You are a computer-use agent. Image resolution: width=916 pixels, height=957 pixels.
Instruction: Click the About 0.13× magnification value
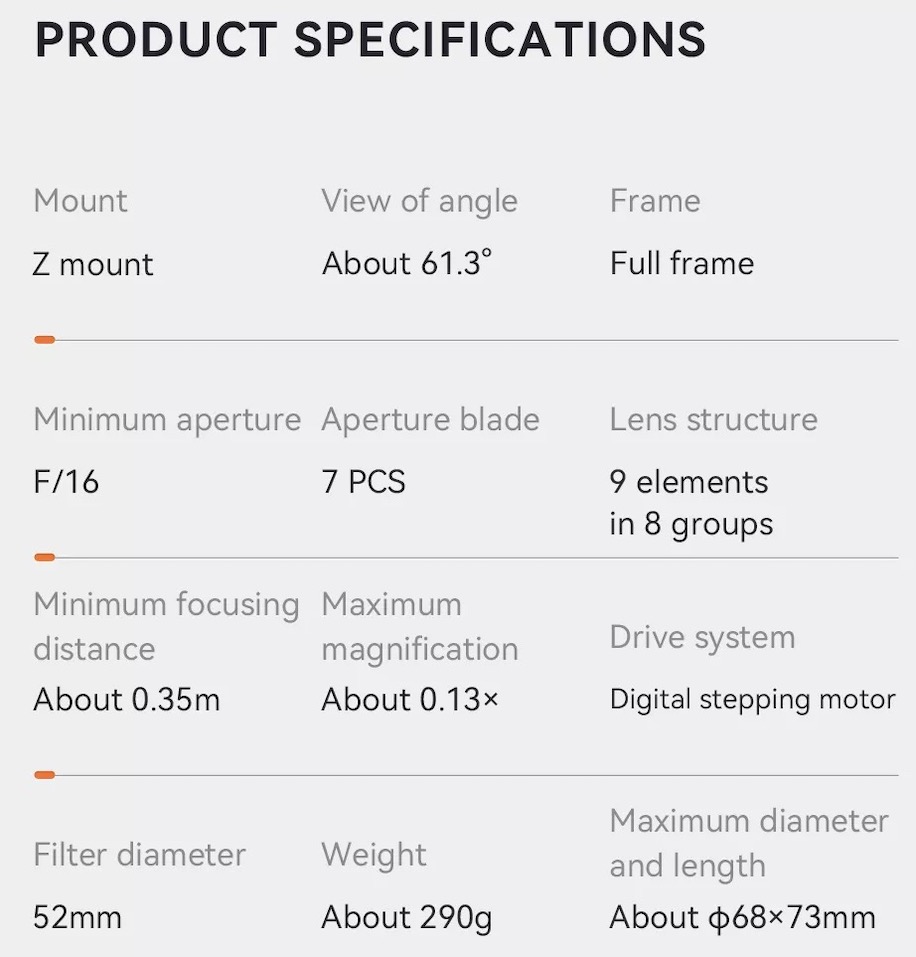[409, 700]
